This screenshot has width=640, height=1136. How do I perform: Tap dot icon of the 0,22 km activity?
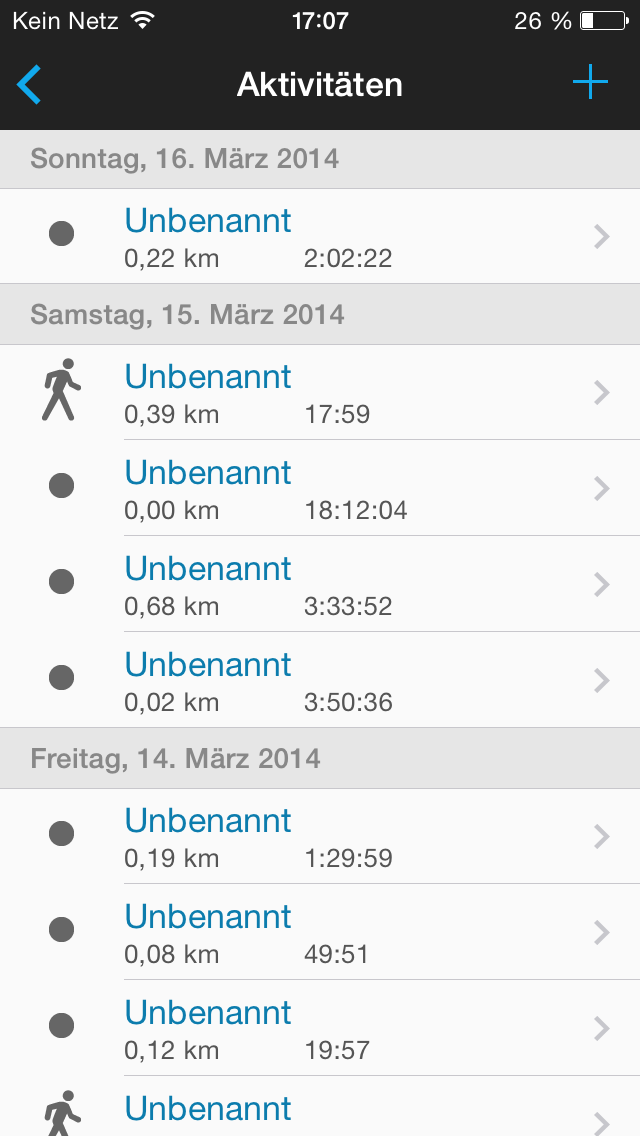point(62,235)
